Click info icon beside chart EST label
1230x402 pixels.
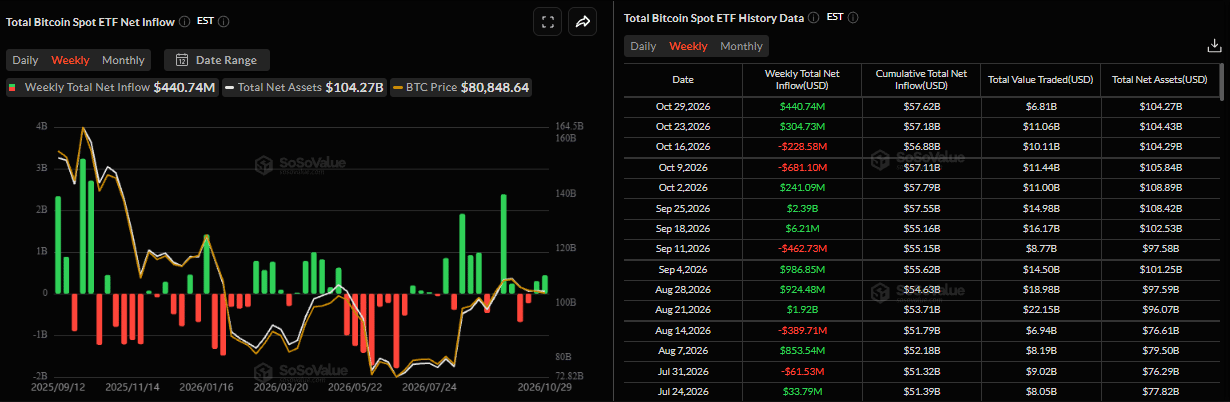[x=224, y=21]
